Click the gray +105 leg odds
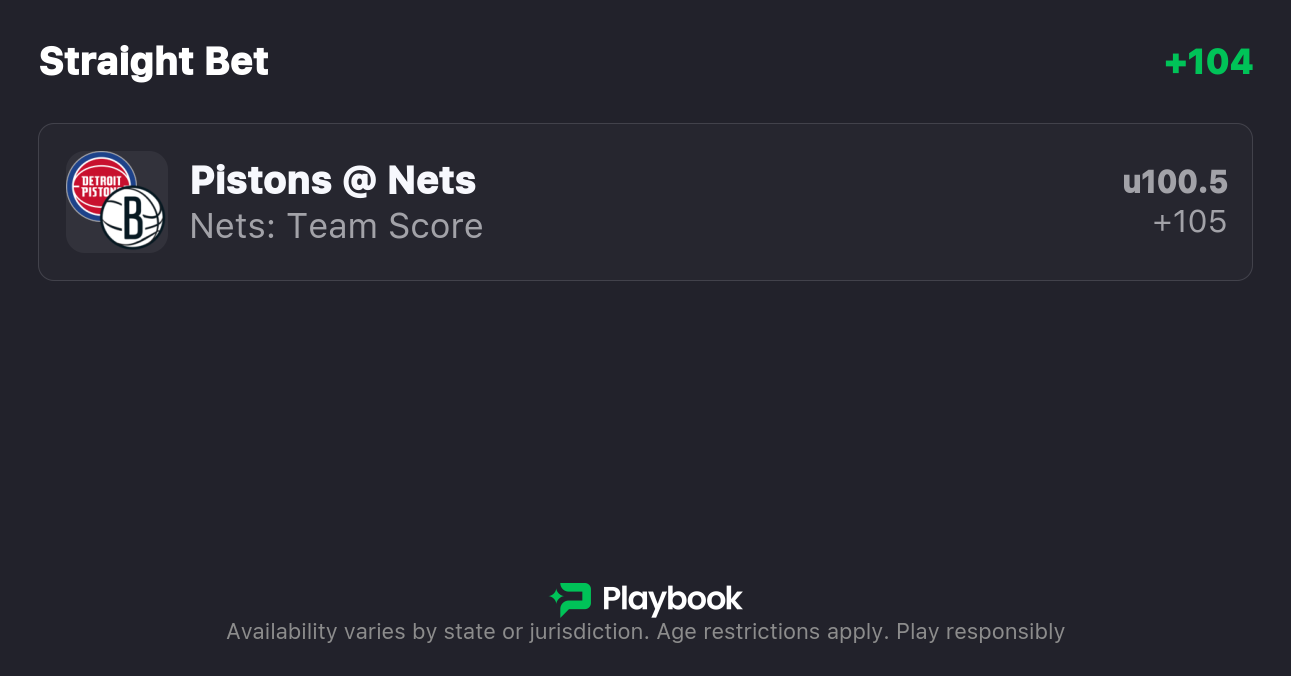 1189,222
